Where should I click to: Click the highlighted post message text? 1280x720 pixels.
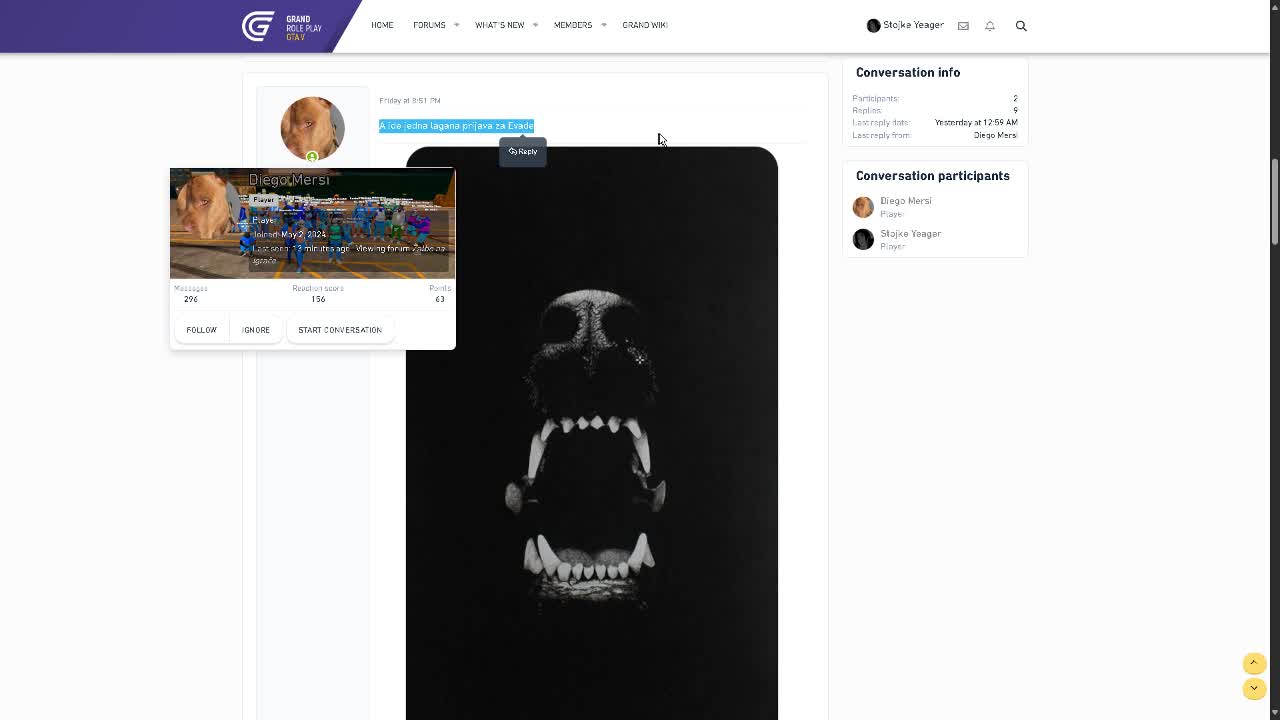pyautogui.click(x=456, y=126)
